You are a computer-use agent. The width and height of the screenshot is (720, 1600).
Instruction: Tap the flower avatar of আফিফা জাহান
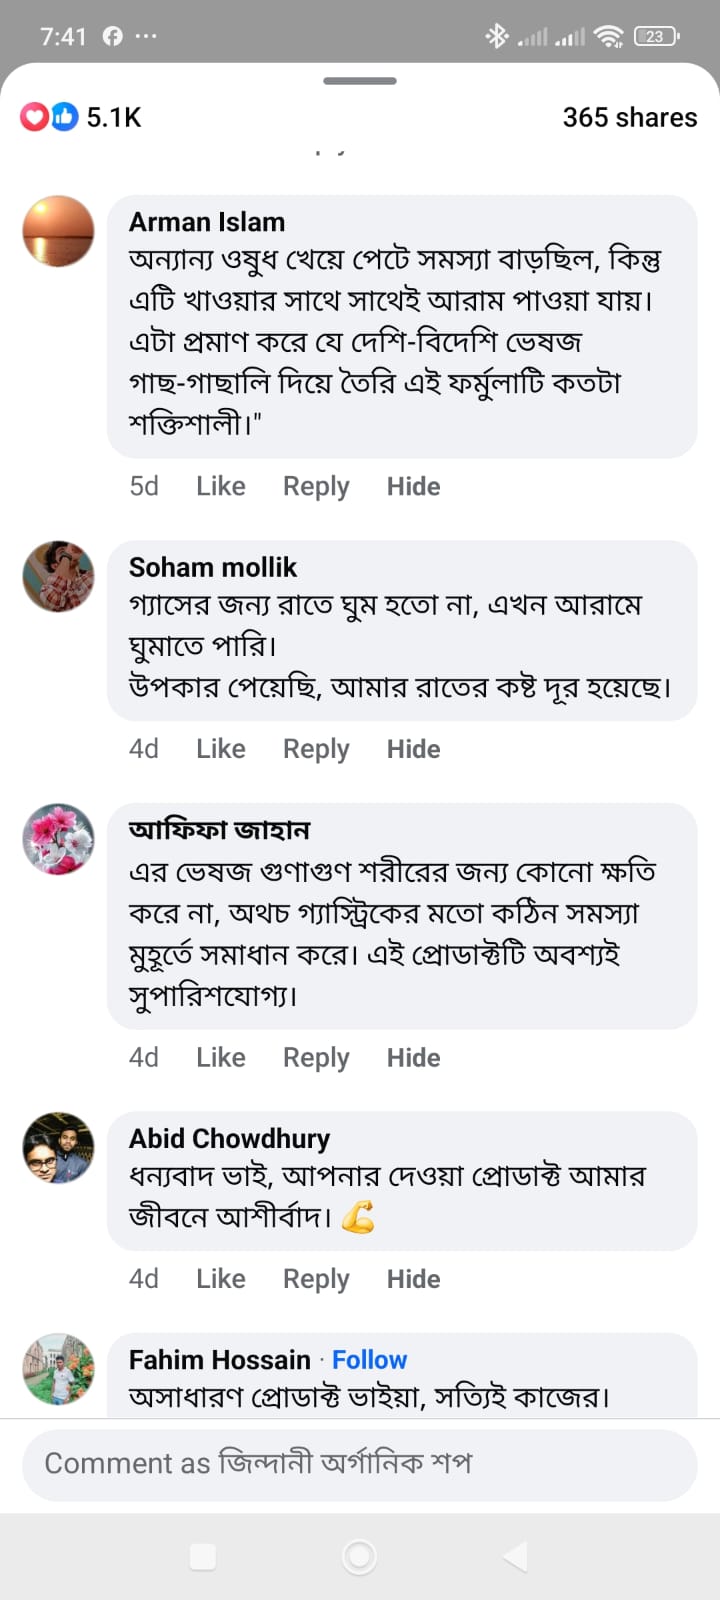(58, 839)
